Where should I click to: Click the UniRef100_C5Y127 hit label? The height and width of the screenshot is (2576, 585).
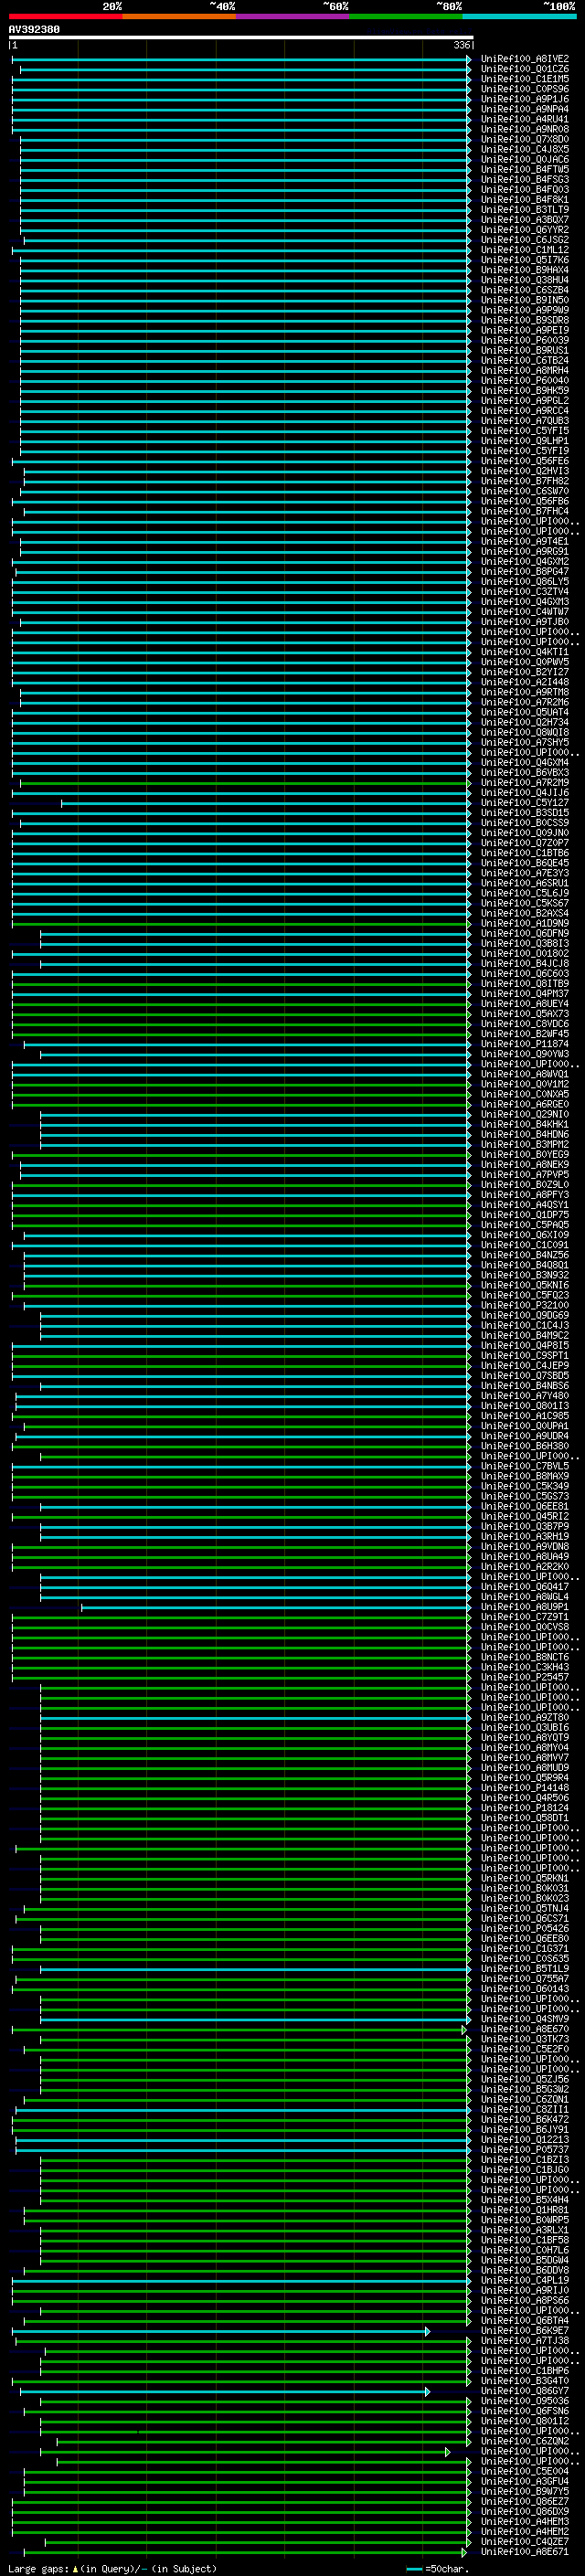[x=524, y=802]
